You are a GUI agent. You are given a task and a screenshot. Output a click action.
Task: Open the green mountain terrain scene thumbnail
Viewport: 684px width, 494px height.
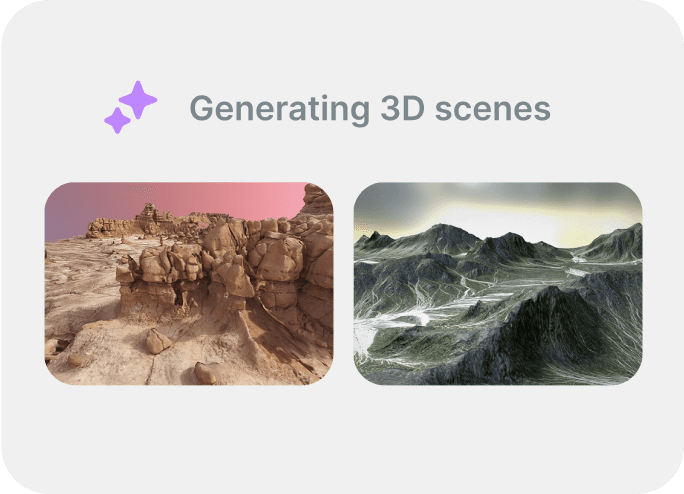coord(498,284)
